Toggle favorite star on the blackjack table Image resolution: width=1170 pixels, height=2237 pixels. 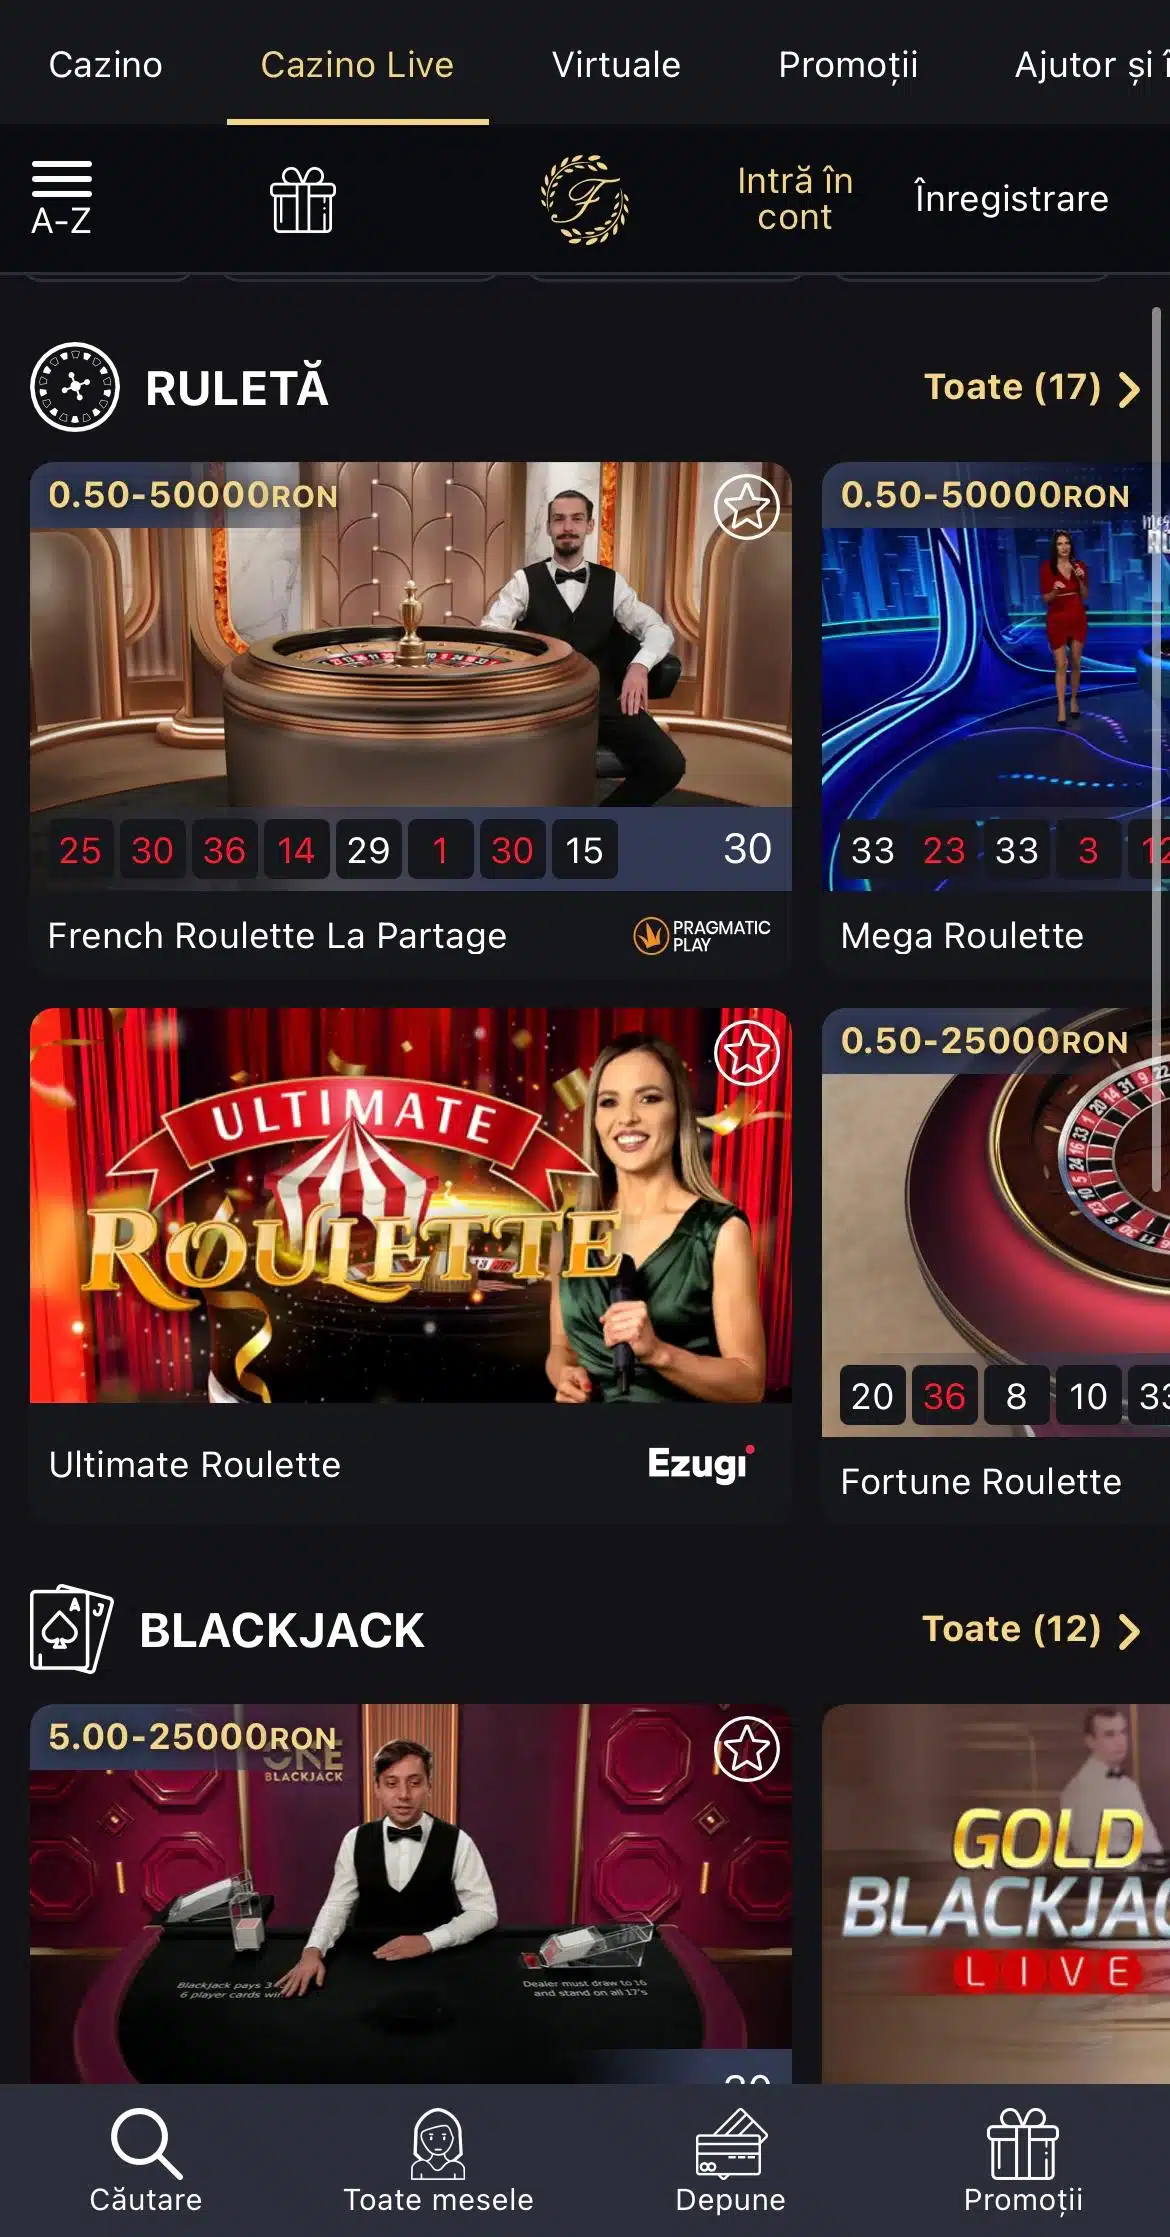point(747,1749)
